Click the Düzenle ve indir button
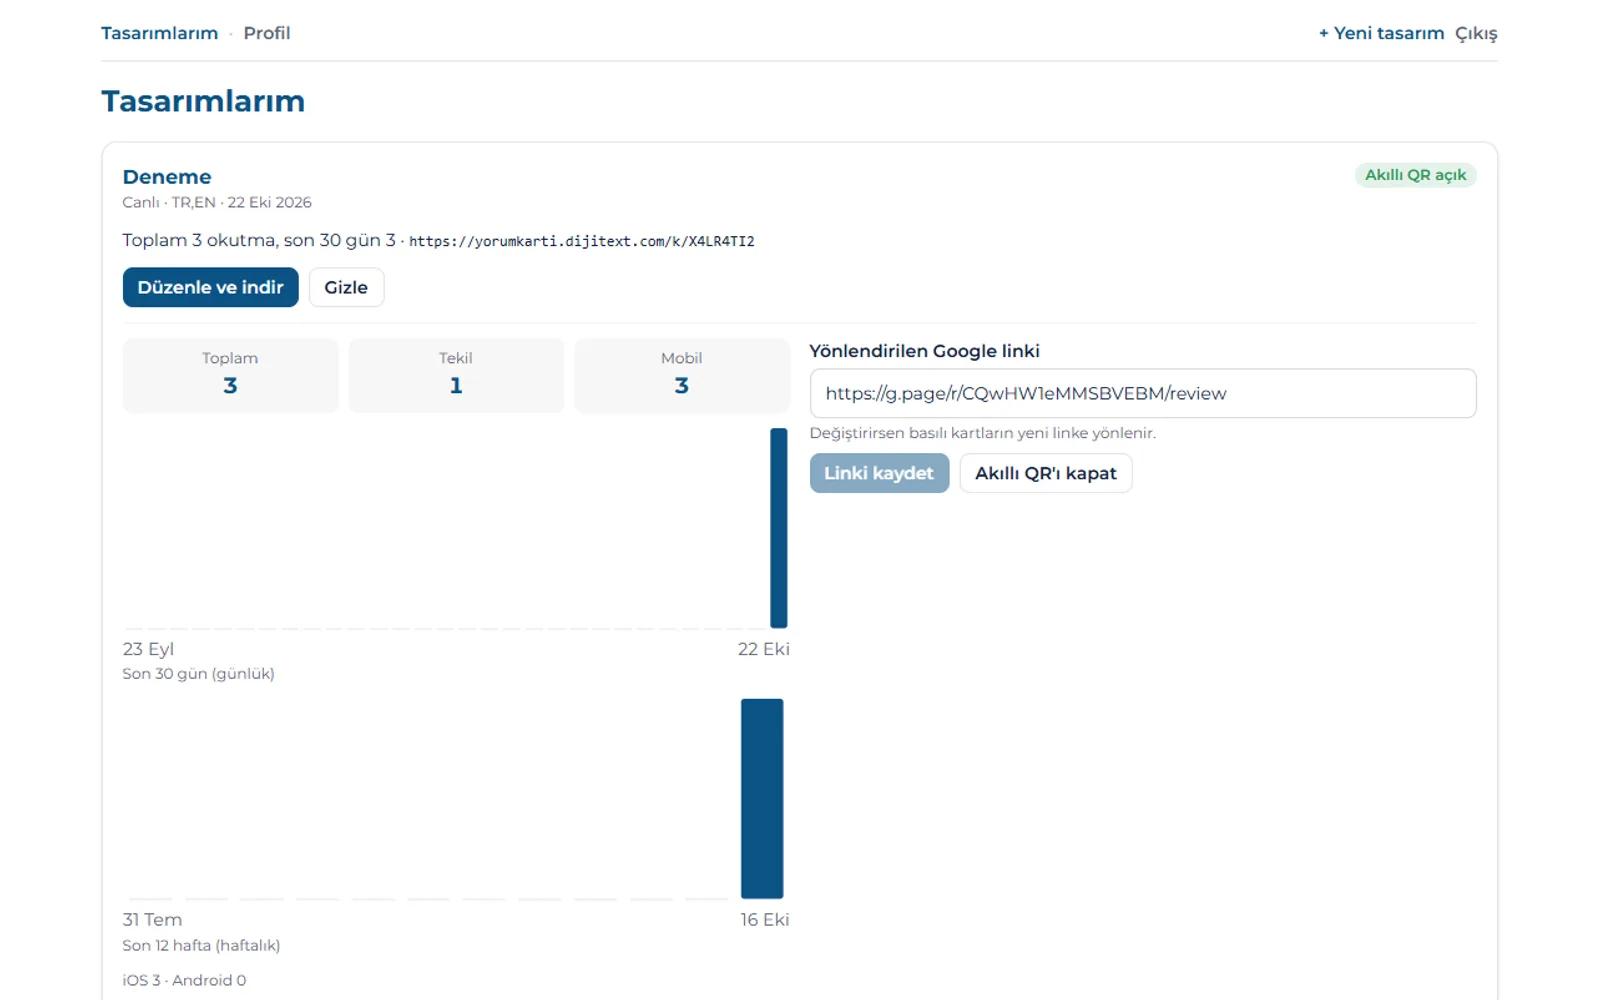This screenshot has height=1000, width=1600. [211, 287]
